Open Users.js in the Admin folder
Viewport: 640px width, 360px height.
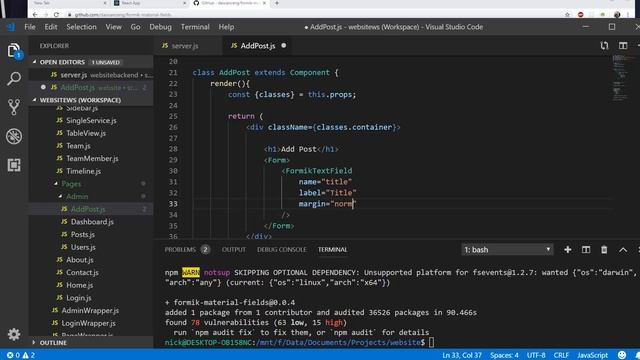(91, 247)
